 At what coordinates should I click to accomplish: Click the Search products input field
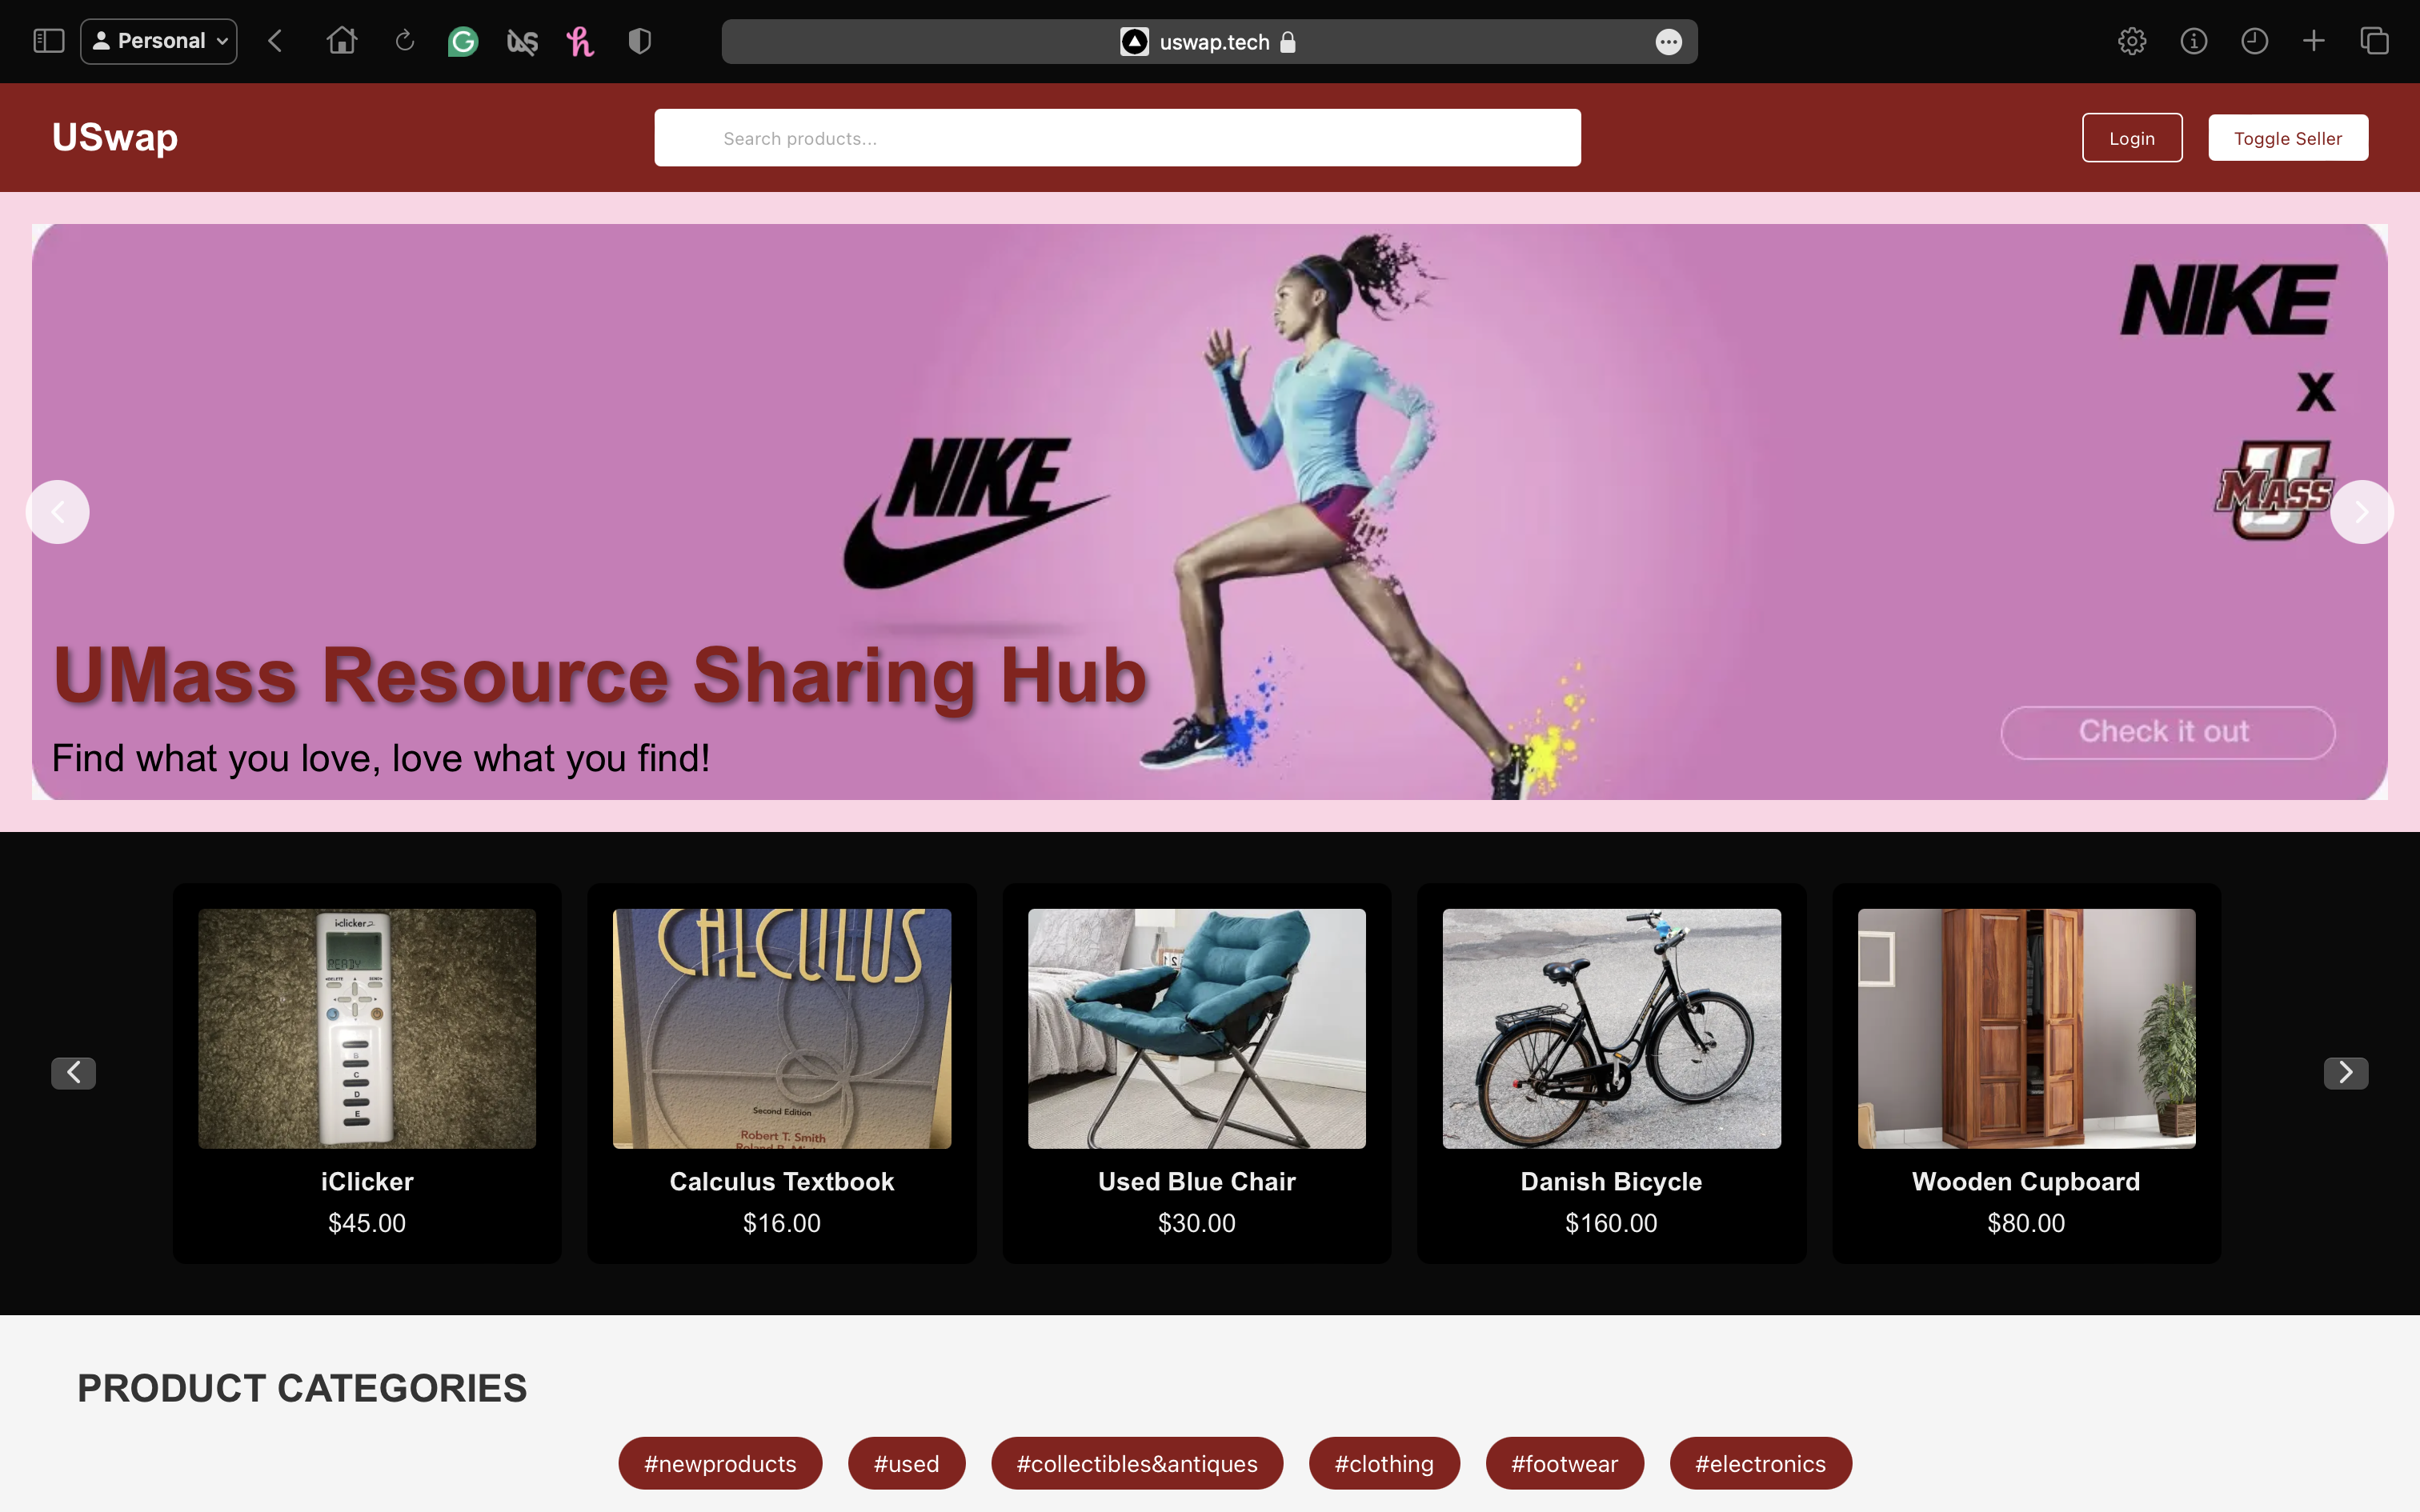1117,138
